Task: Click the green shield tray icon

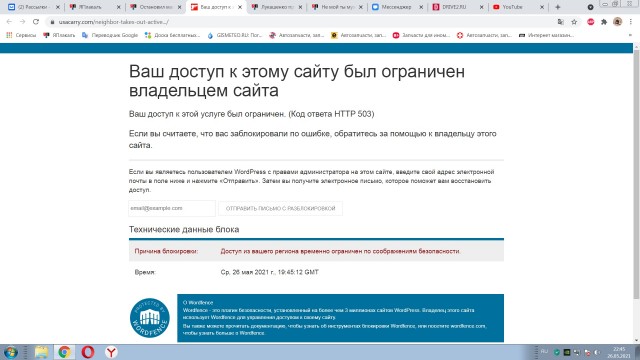Action: pos(556,352)
